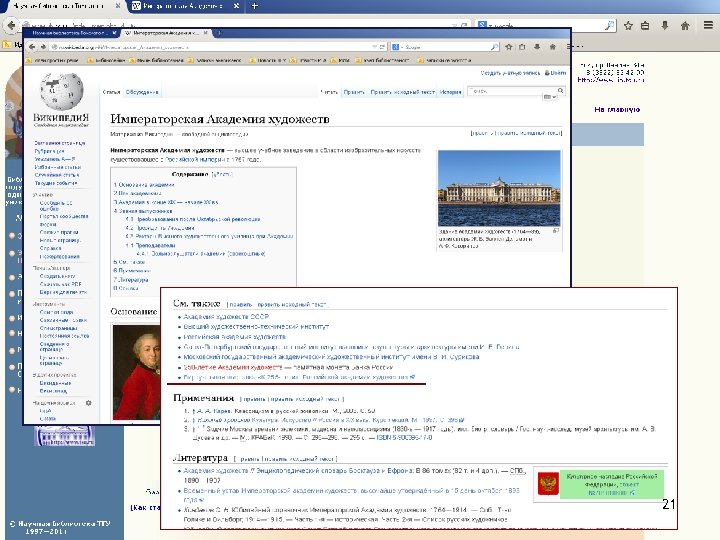Click Высший художественно-технический институт link

pyautogui.click(x=256, y=327)
